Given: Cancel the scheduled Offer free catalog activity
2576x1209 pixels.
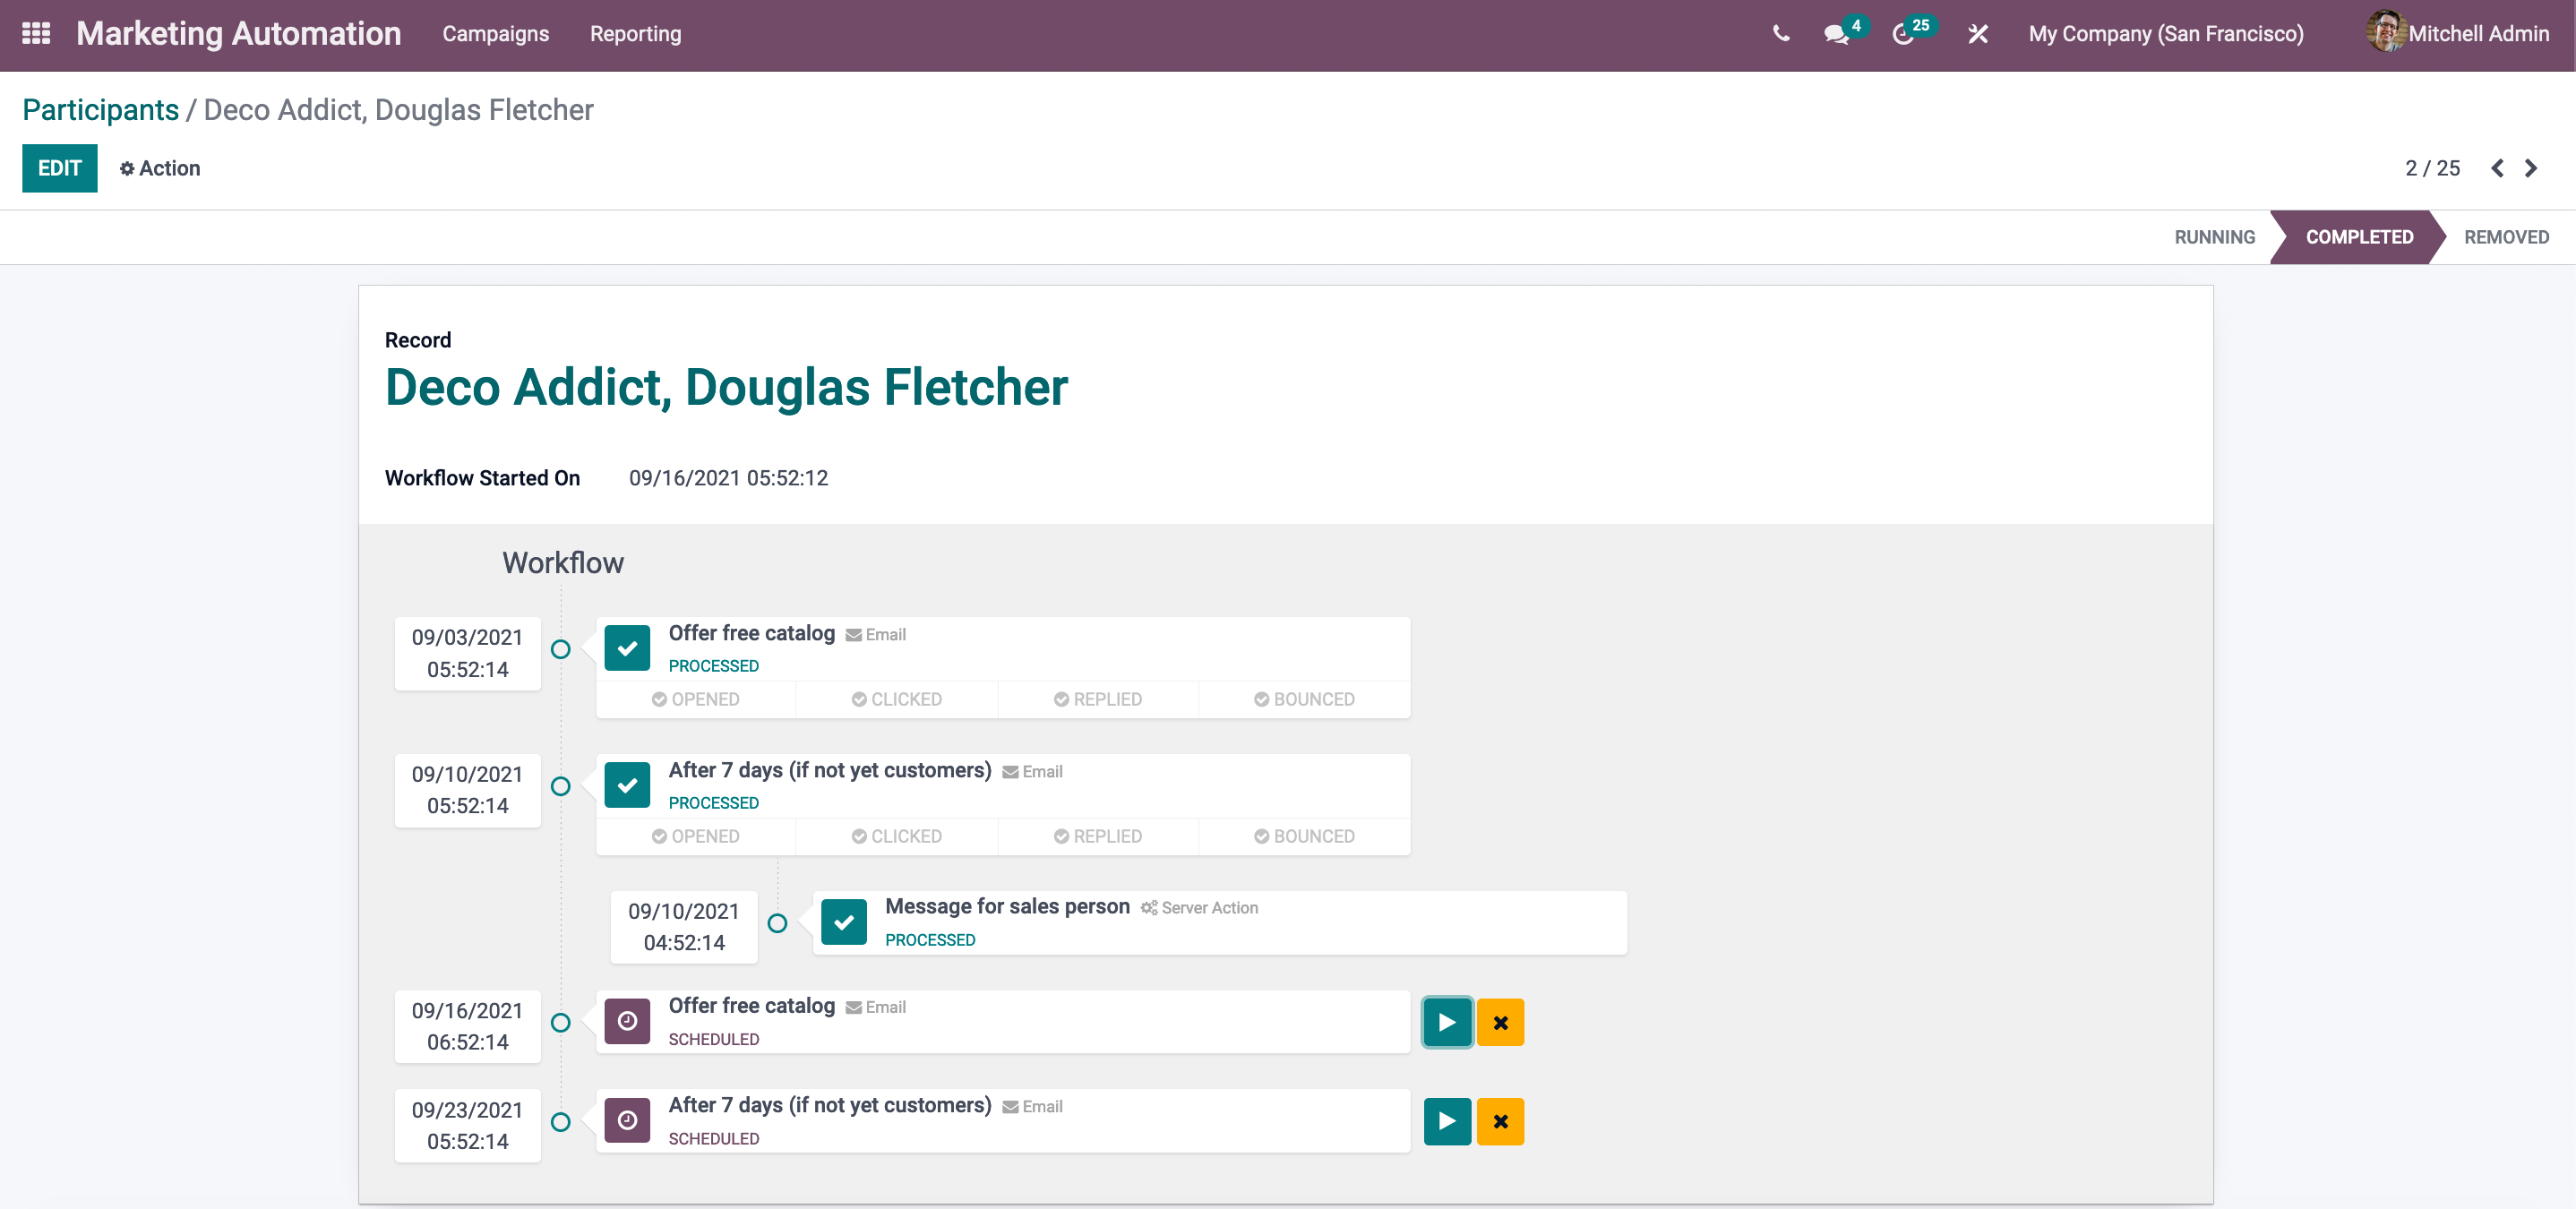Looking at the screenshot, I should click(1500, 1022).
